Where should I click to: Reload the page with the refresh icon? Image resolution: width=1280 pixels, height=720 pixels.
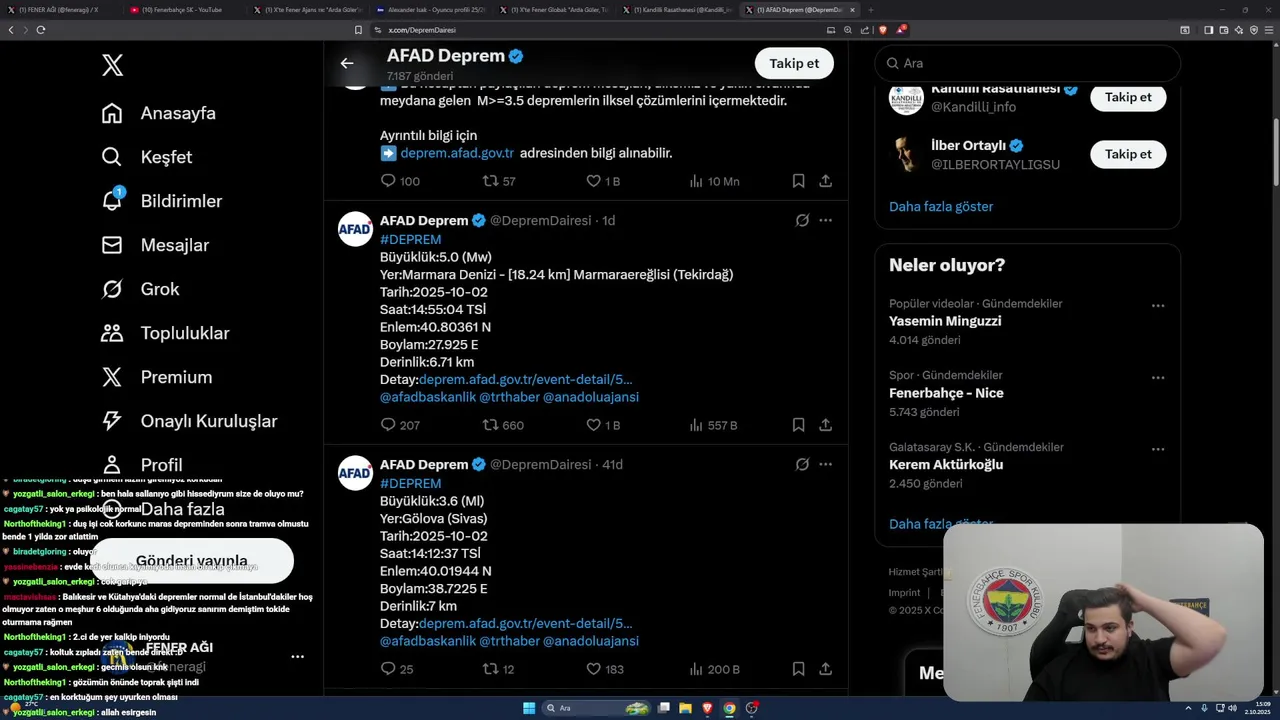click(40, 30)
